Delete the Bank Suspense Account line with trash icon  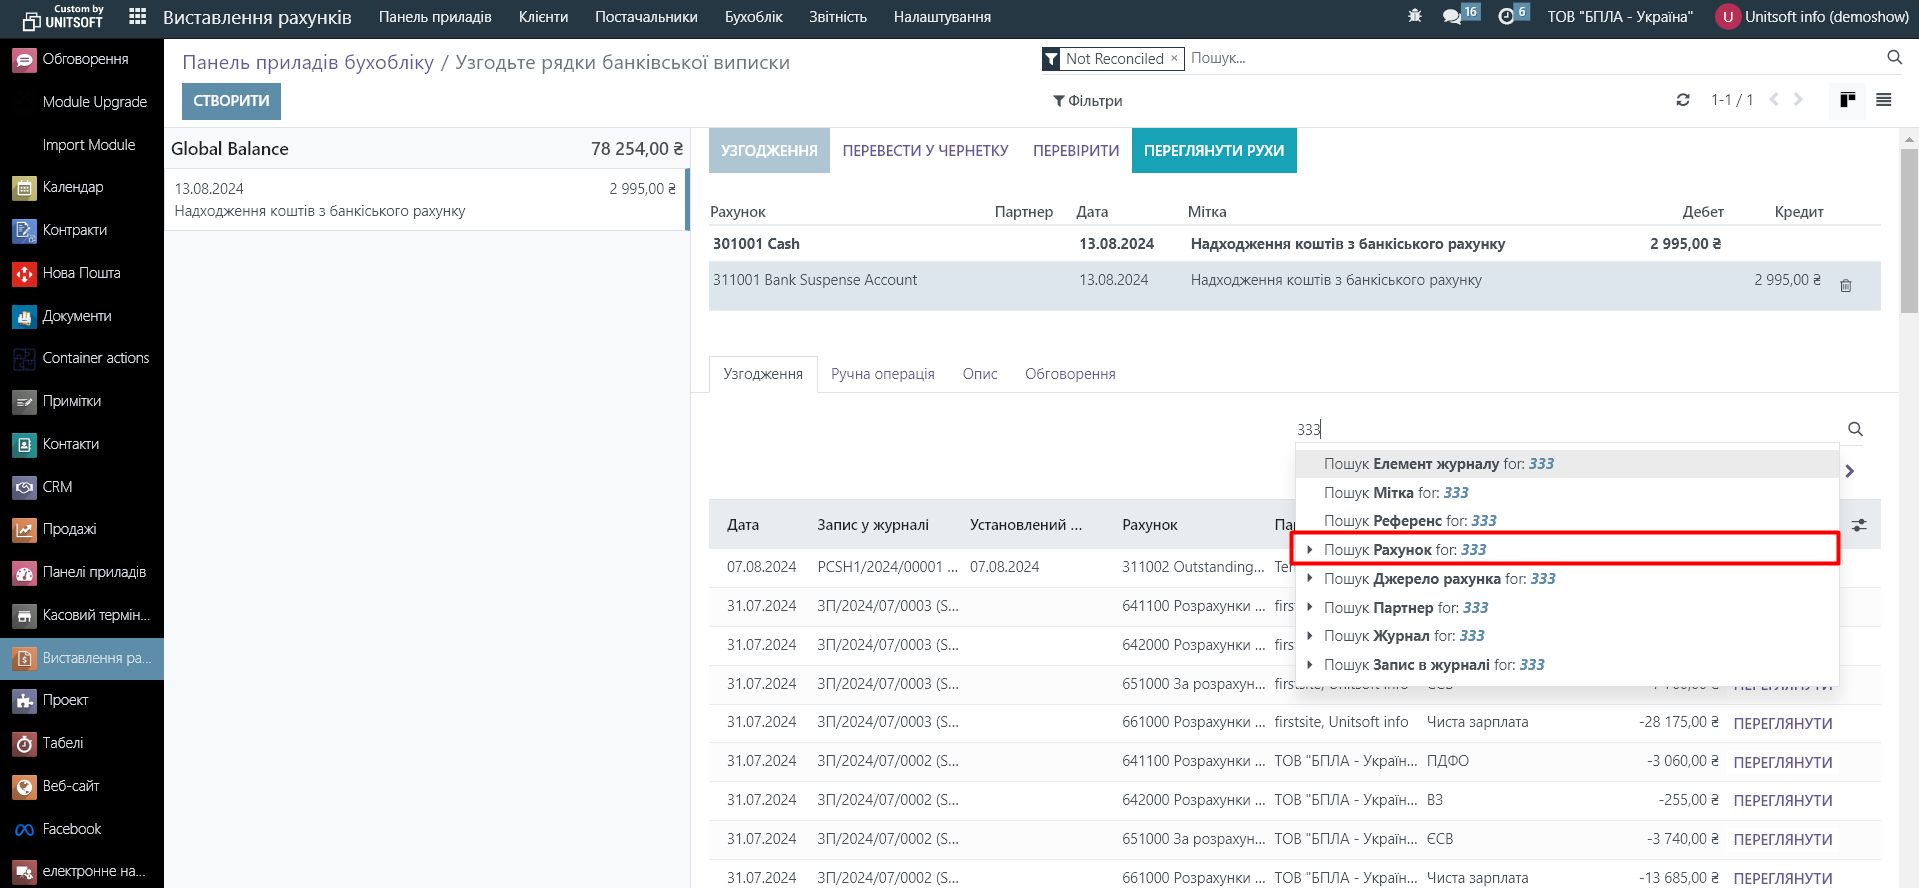[x=1845, y=286]
